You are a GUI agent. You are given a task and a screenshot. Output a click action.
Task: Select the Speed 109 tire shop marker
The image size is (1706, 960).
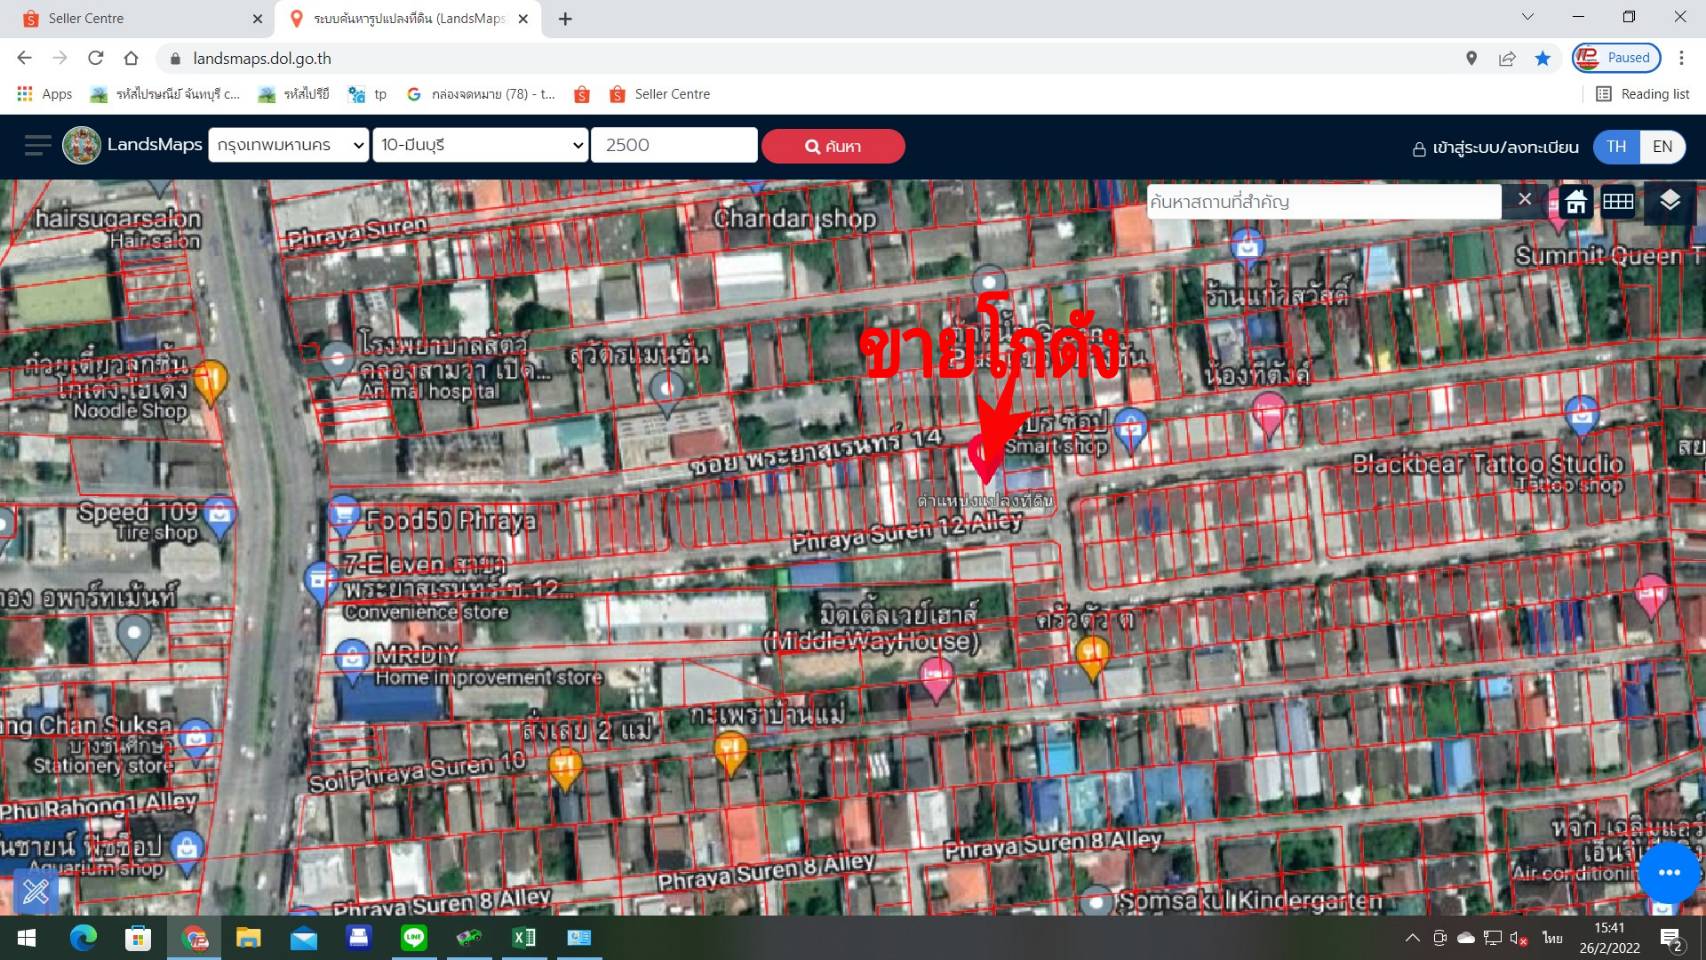(219, 519)
